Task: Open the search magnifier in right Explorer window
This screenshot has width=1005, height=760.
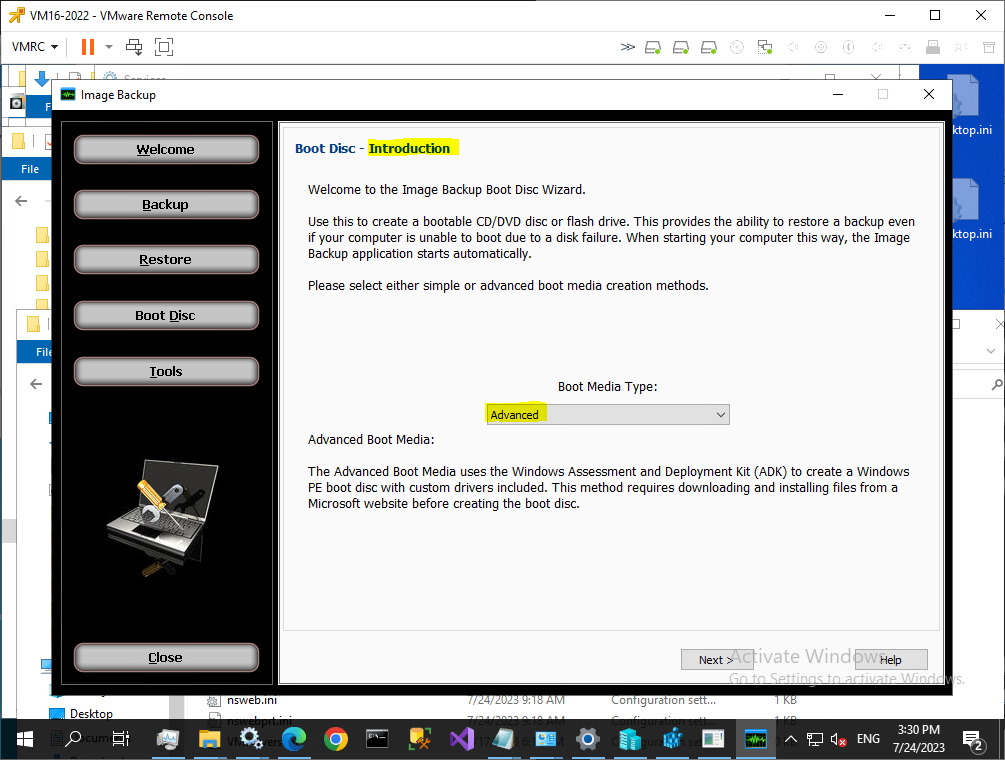Action: [997, 384]
